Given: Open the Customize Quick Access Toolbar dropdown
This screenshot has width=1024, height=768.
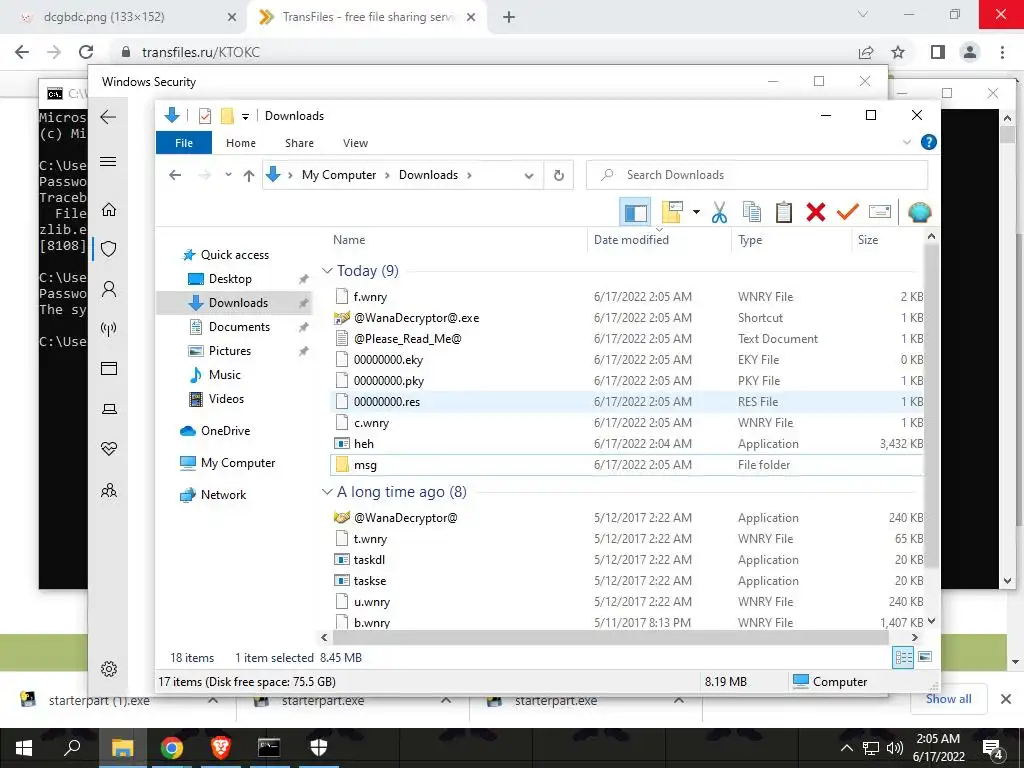Looking at the screenshot, I should click(246, 117).
